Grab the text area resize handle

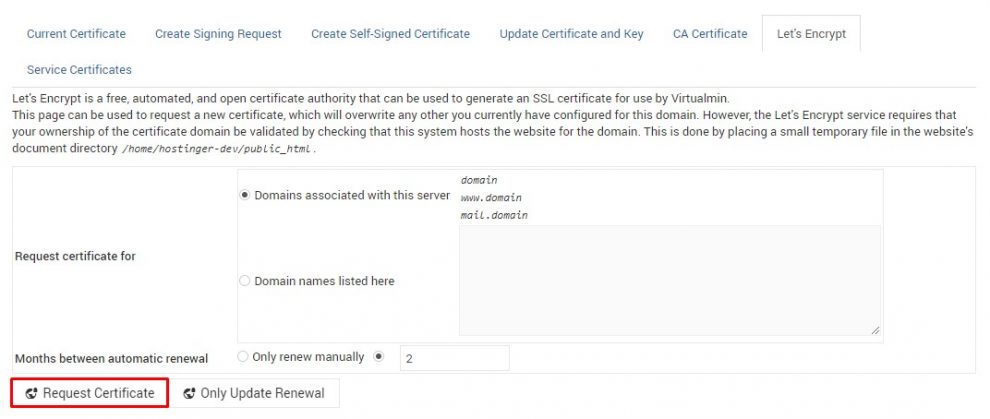point(876,330)
